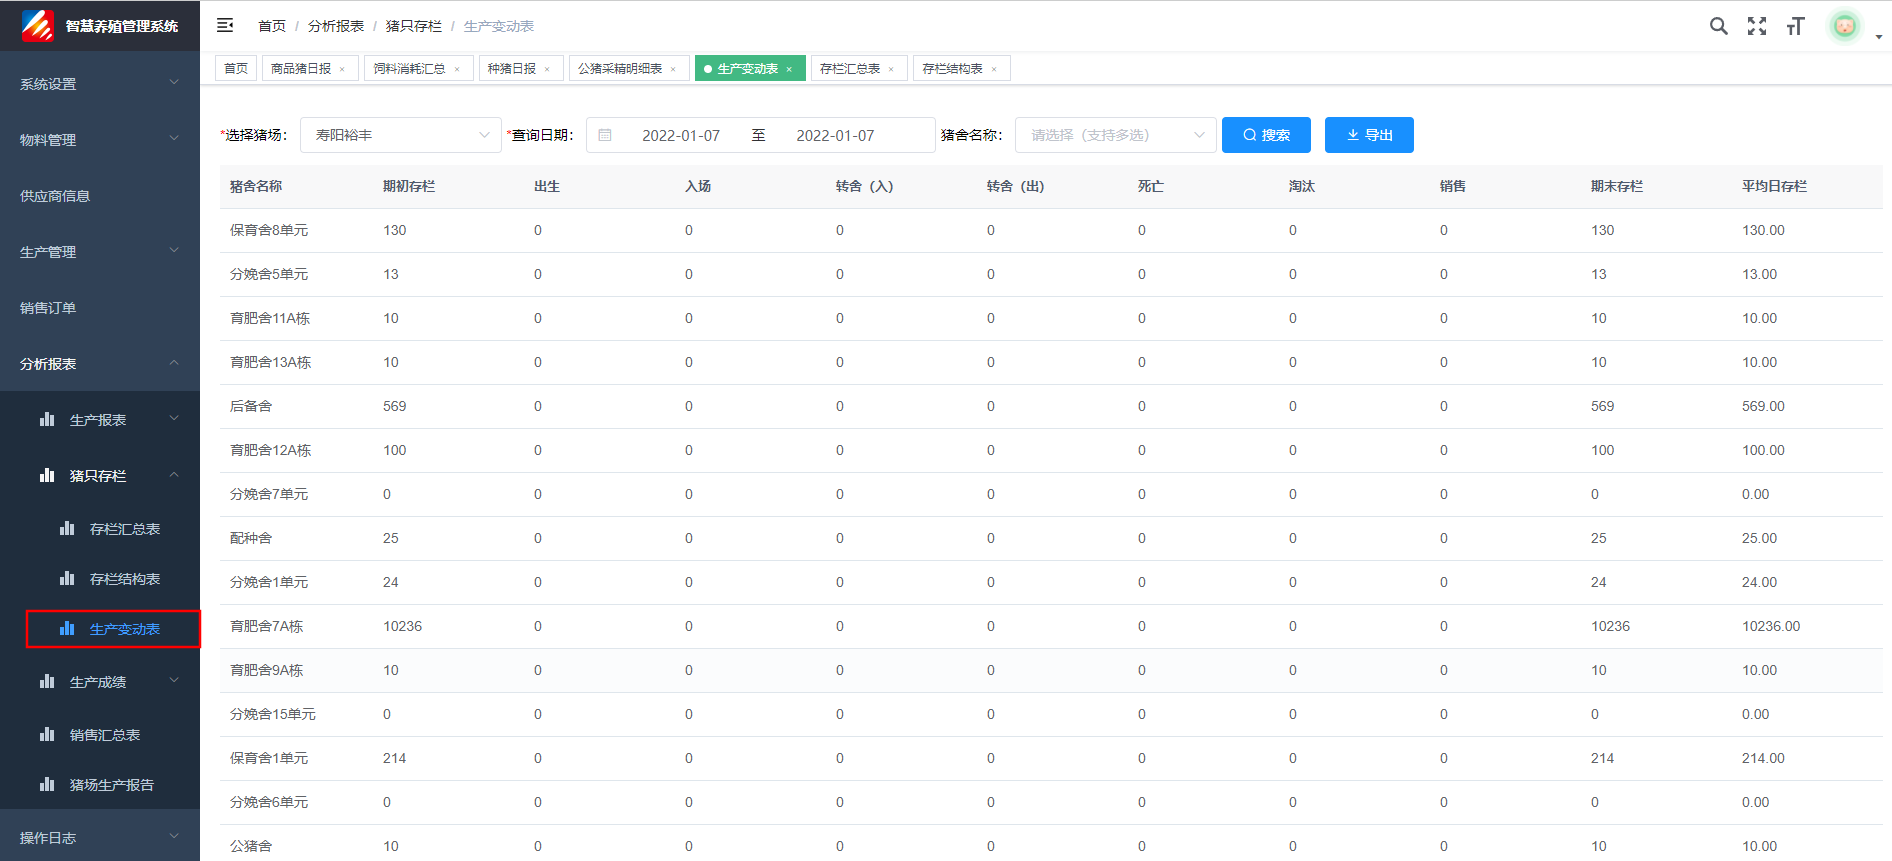This screenshot has width=1892, height=861.
Task: Close the 存栏汇总表 tab
Action: (x=891, y=69)
